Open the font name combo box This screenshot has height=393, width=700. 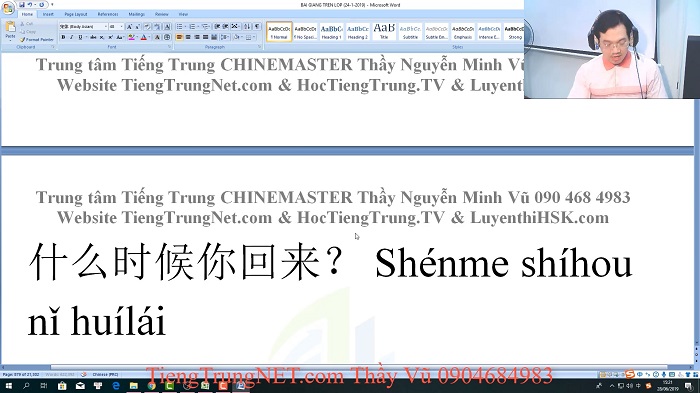point(83,27)
